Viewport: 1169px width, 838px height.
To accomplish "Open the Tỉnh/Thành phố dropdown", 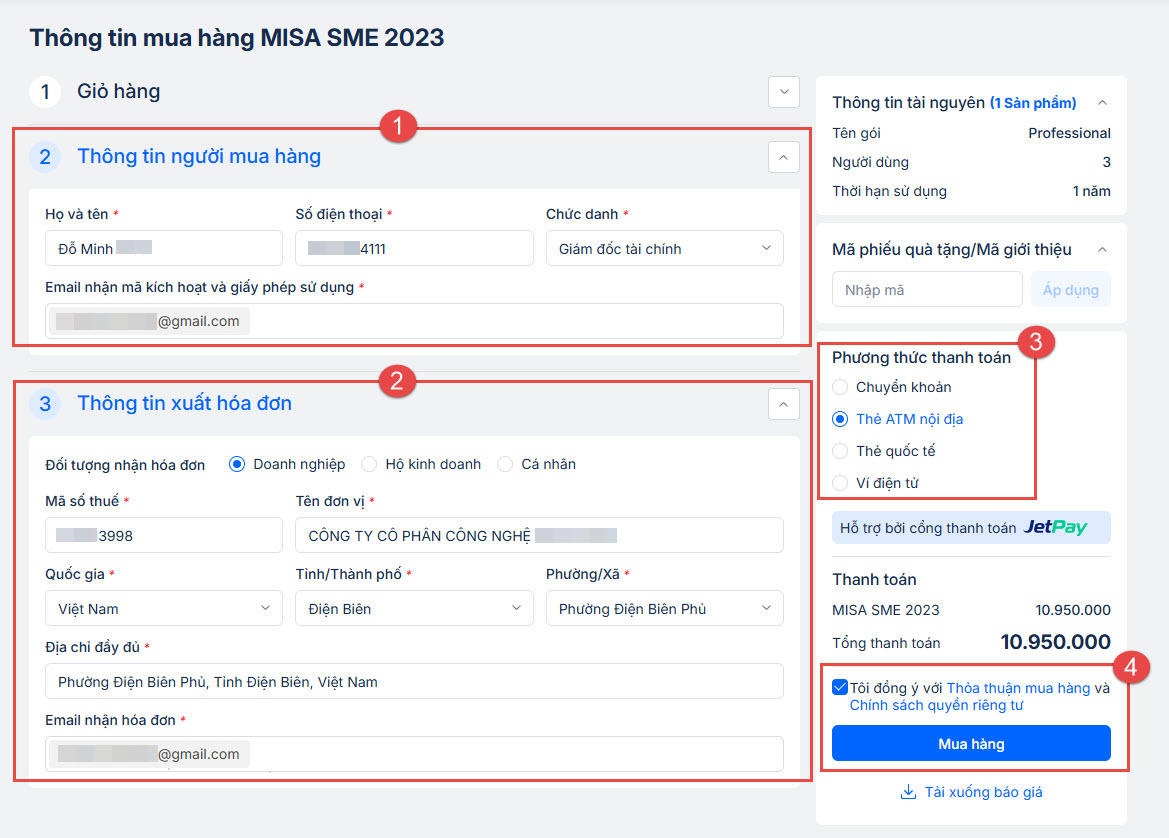I will point(414,608).
